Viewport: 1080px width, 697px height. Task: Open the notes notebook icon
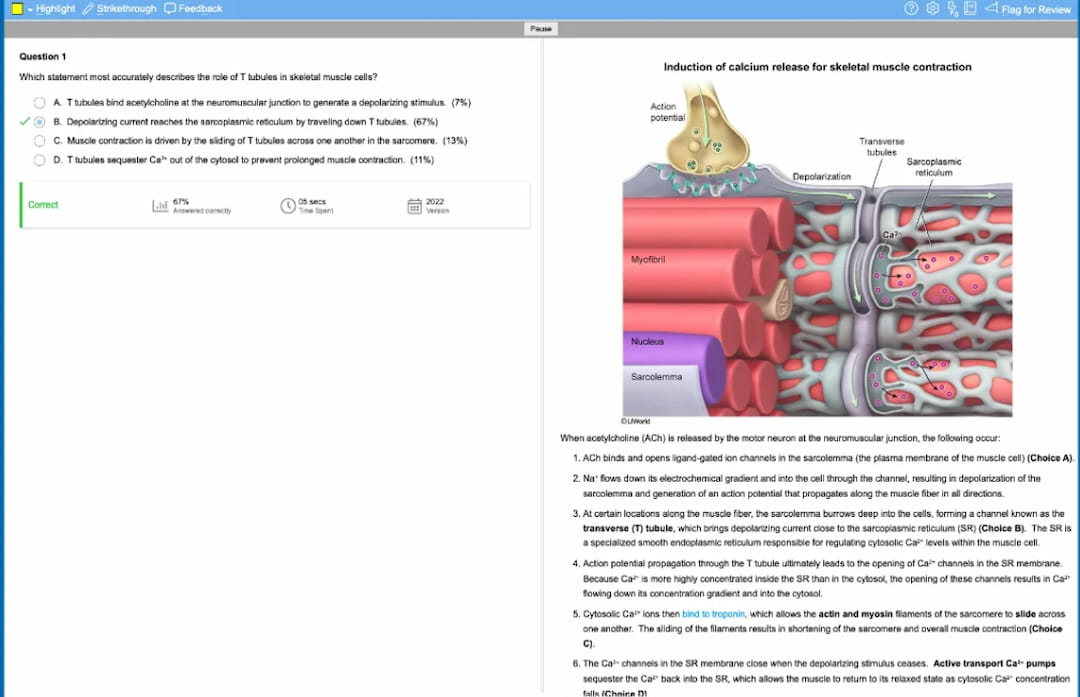[970, 8]
